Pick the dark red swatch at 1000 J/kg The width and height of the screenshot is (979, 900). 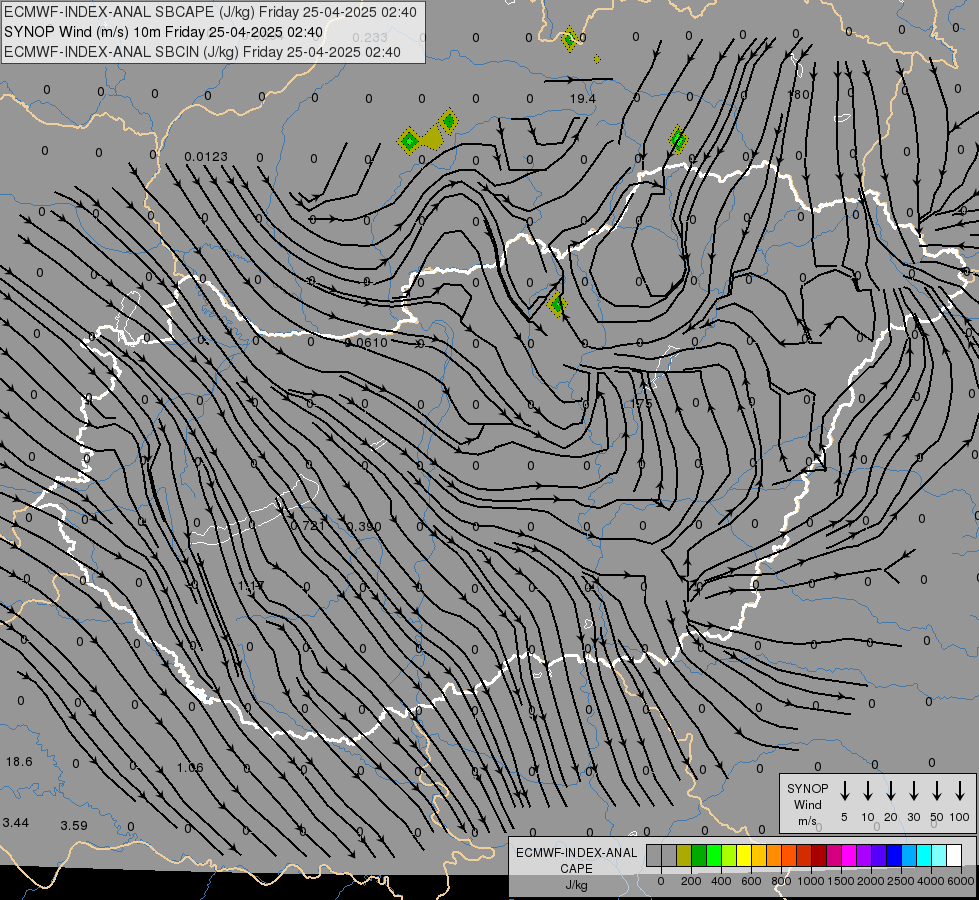[819, 855]
